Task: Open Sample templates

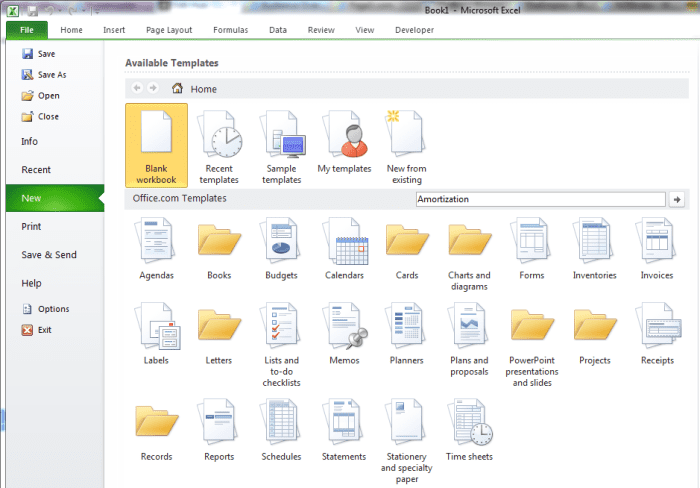Action: click(282, 145)
